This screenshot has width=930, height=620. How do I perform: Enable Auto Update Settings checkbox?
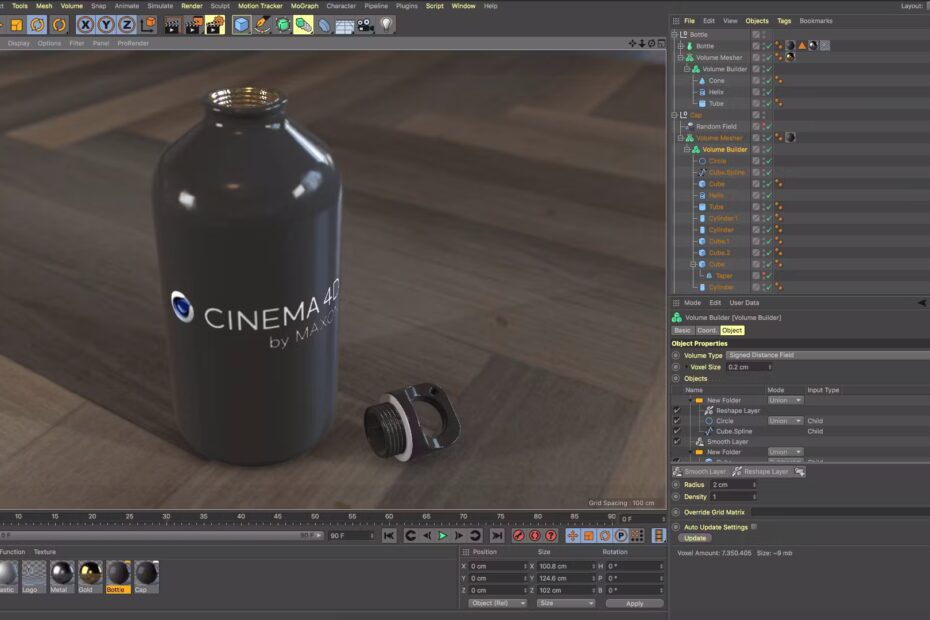click(x=754, y=527)
